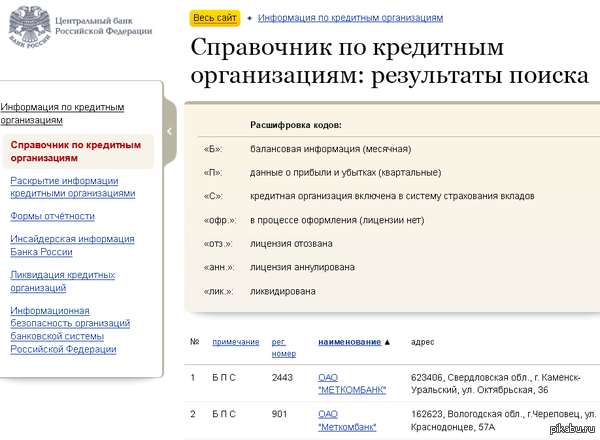Viewport: 600px width, 440px height.
Task: Sort the table by "примечание" column
Action: point(236,342)
